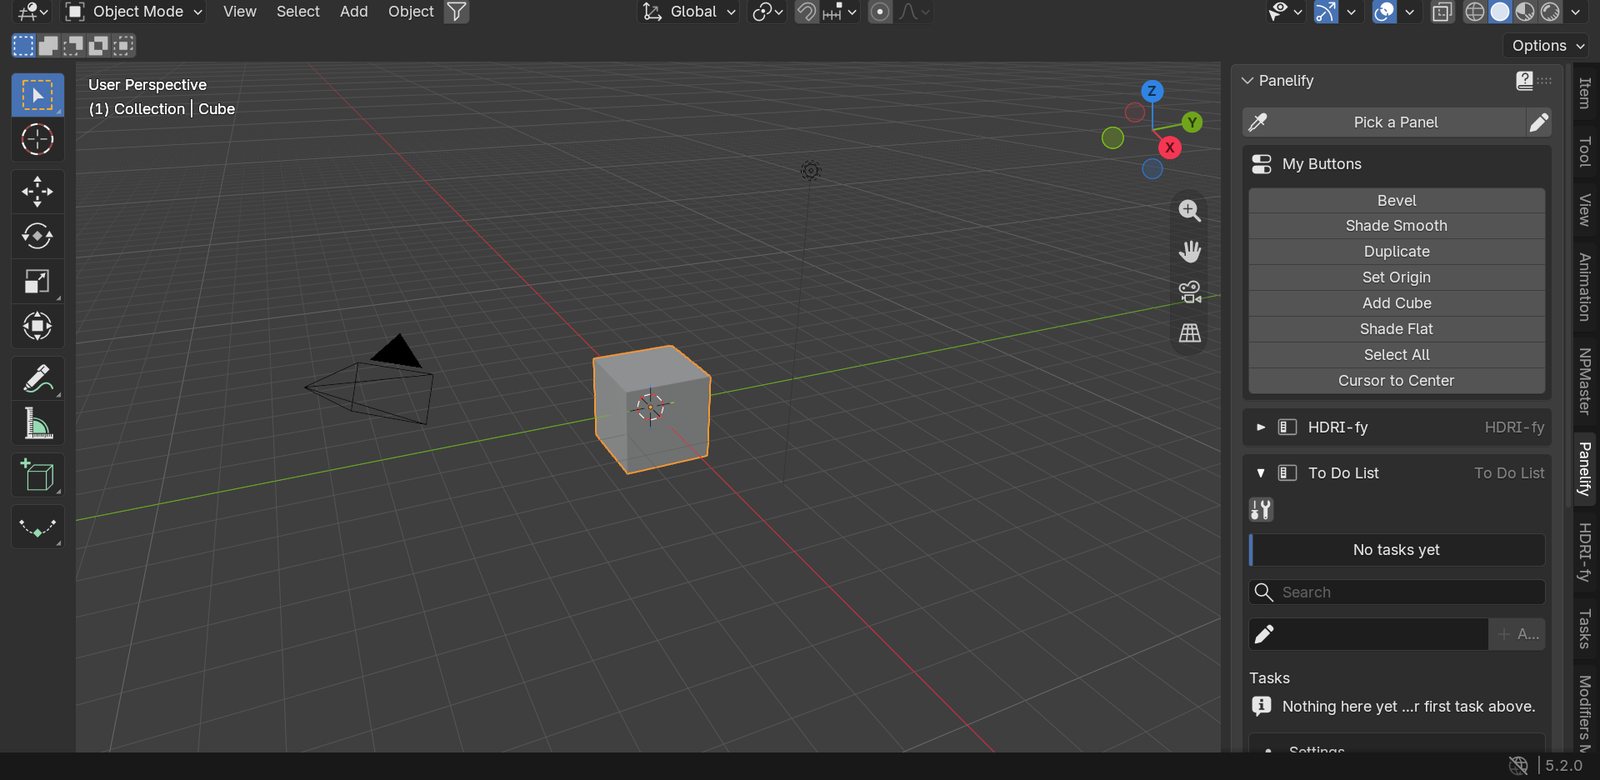
Task: Open snapping options dropdown
Action: coord(840,12)
